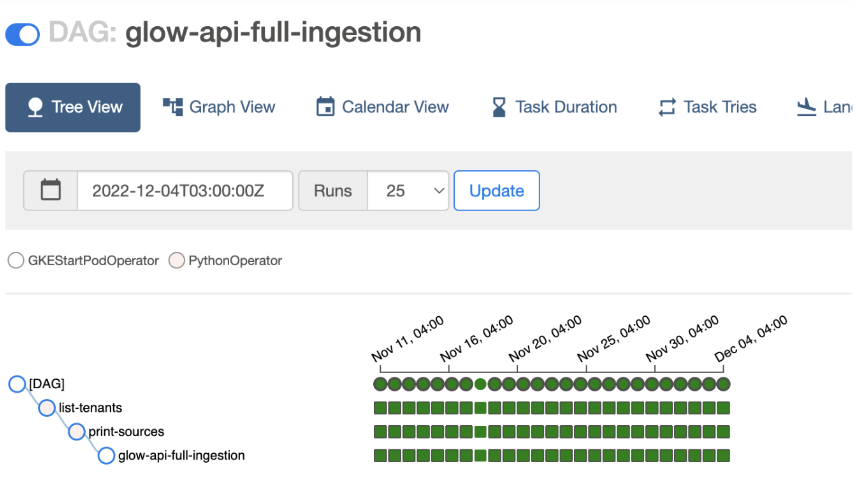Viewport: 856px width, 500px height.
Task: Open the Calendar View tab
Action: point(382,107)
